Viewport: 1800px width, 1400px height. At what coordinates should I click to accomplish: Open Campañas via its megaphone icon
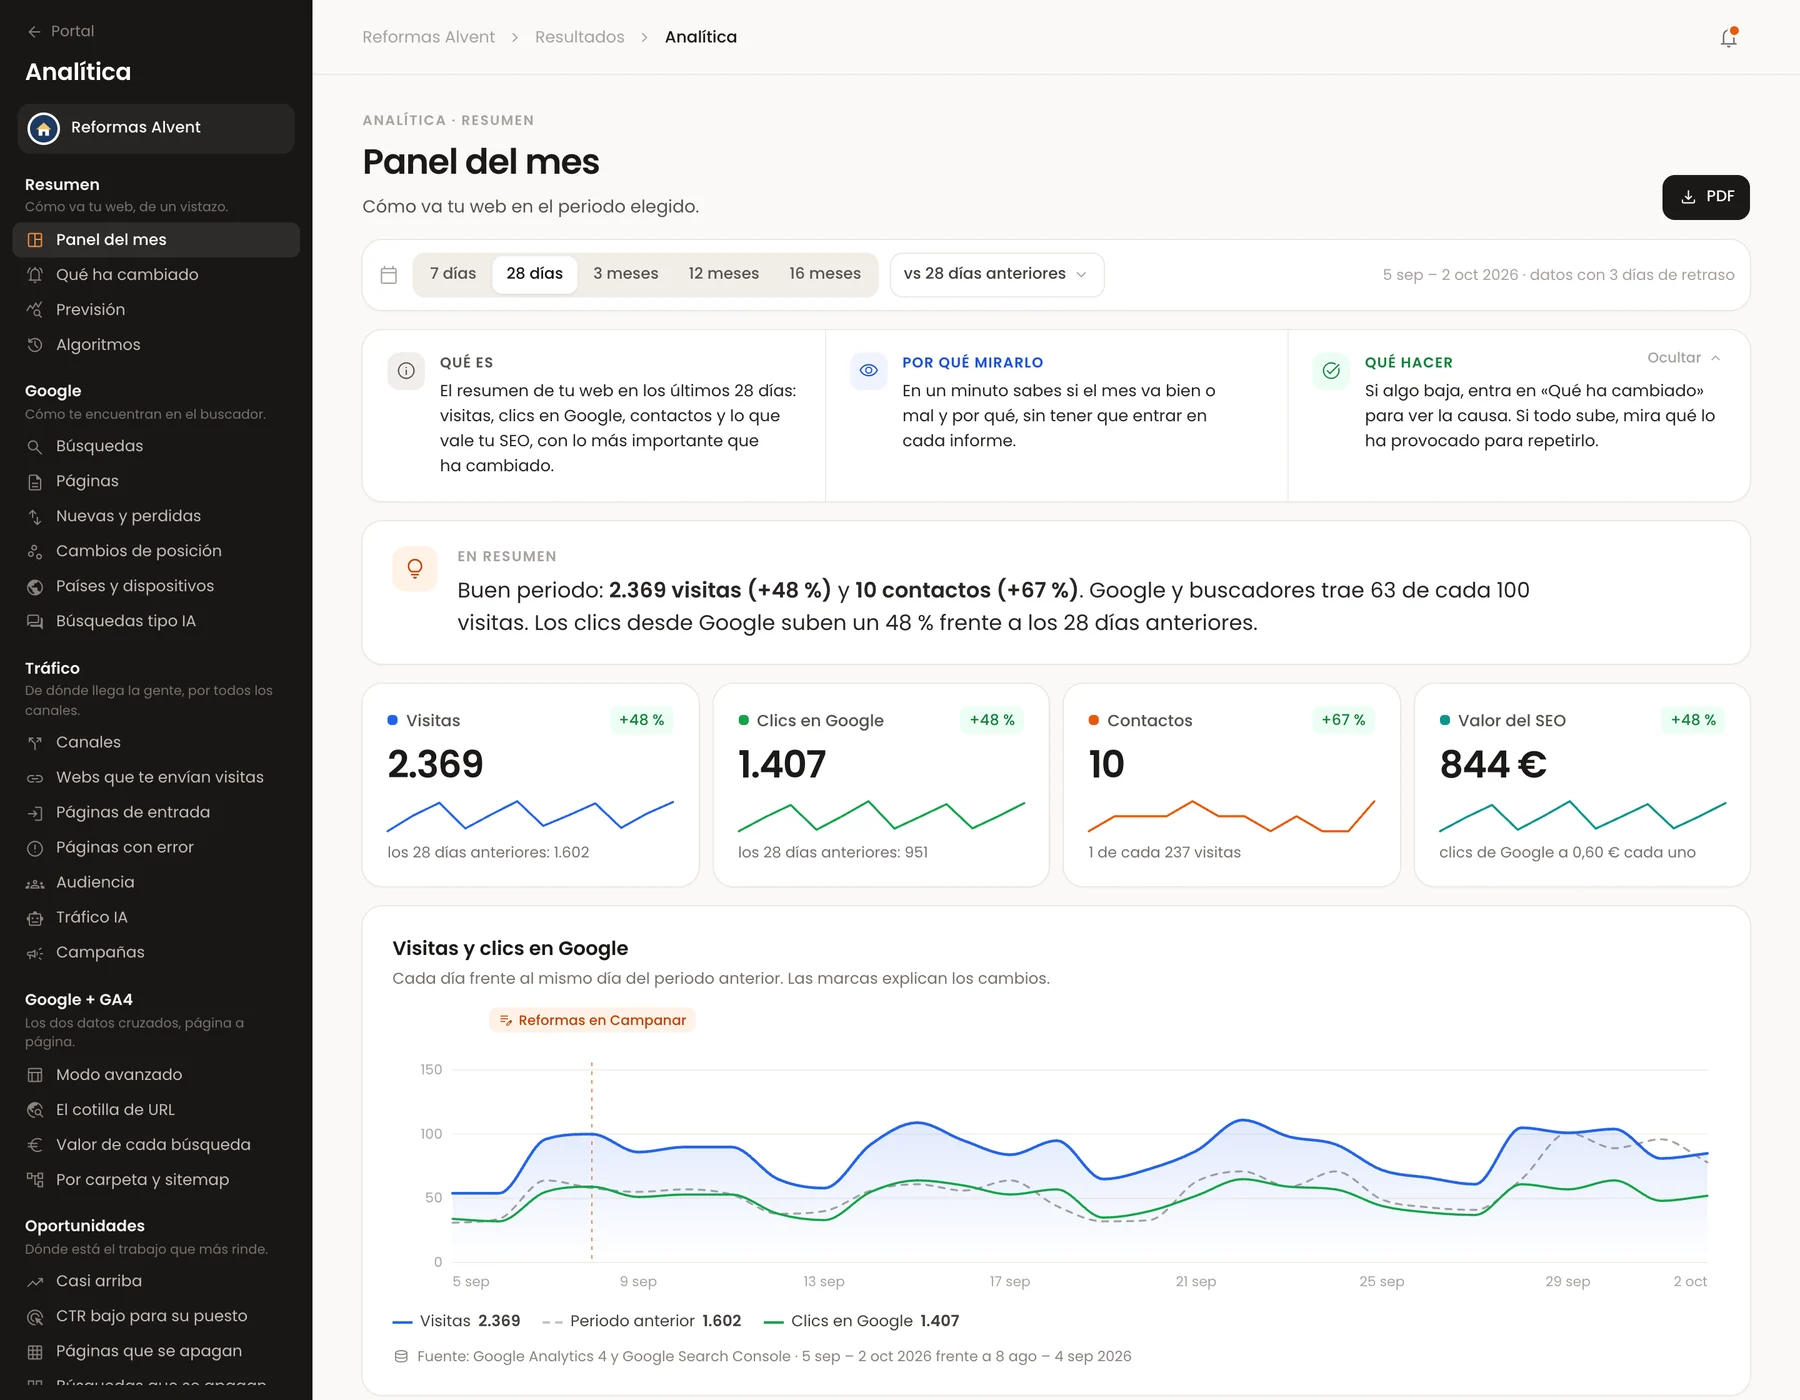[x=35, y=953]
